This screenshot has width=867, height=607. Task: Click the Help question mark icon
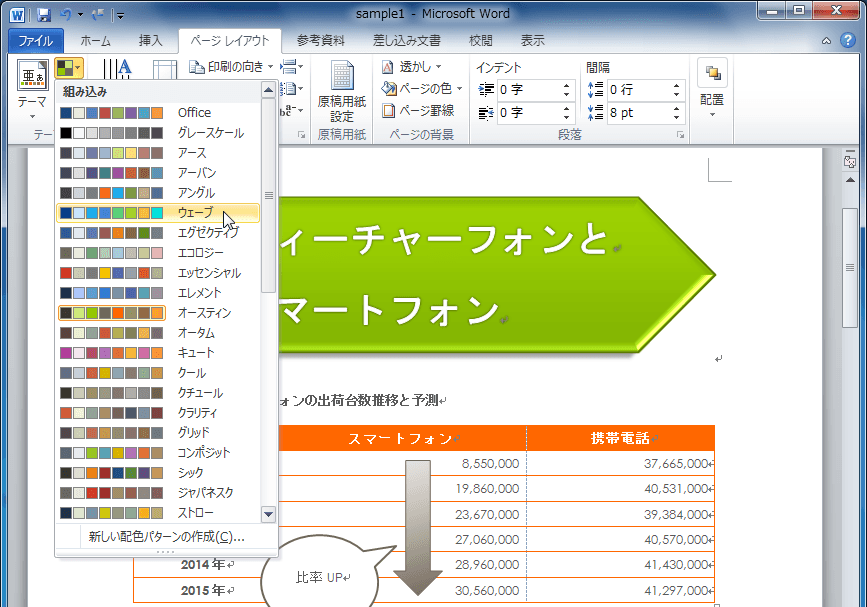848,40
